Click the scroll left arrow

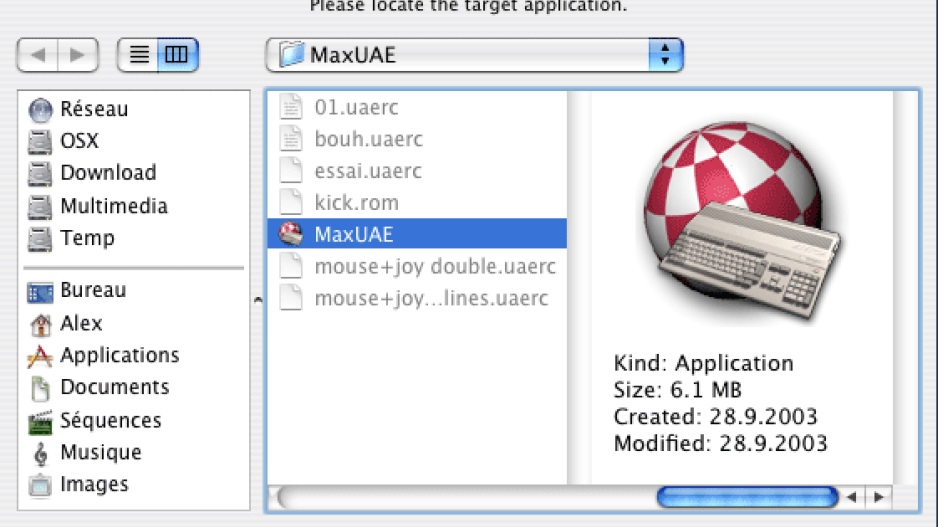(x=852, y=497)
